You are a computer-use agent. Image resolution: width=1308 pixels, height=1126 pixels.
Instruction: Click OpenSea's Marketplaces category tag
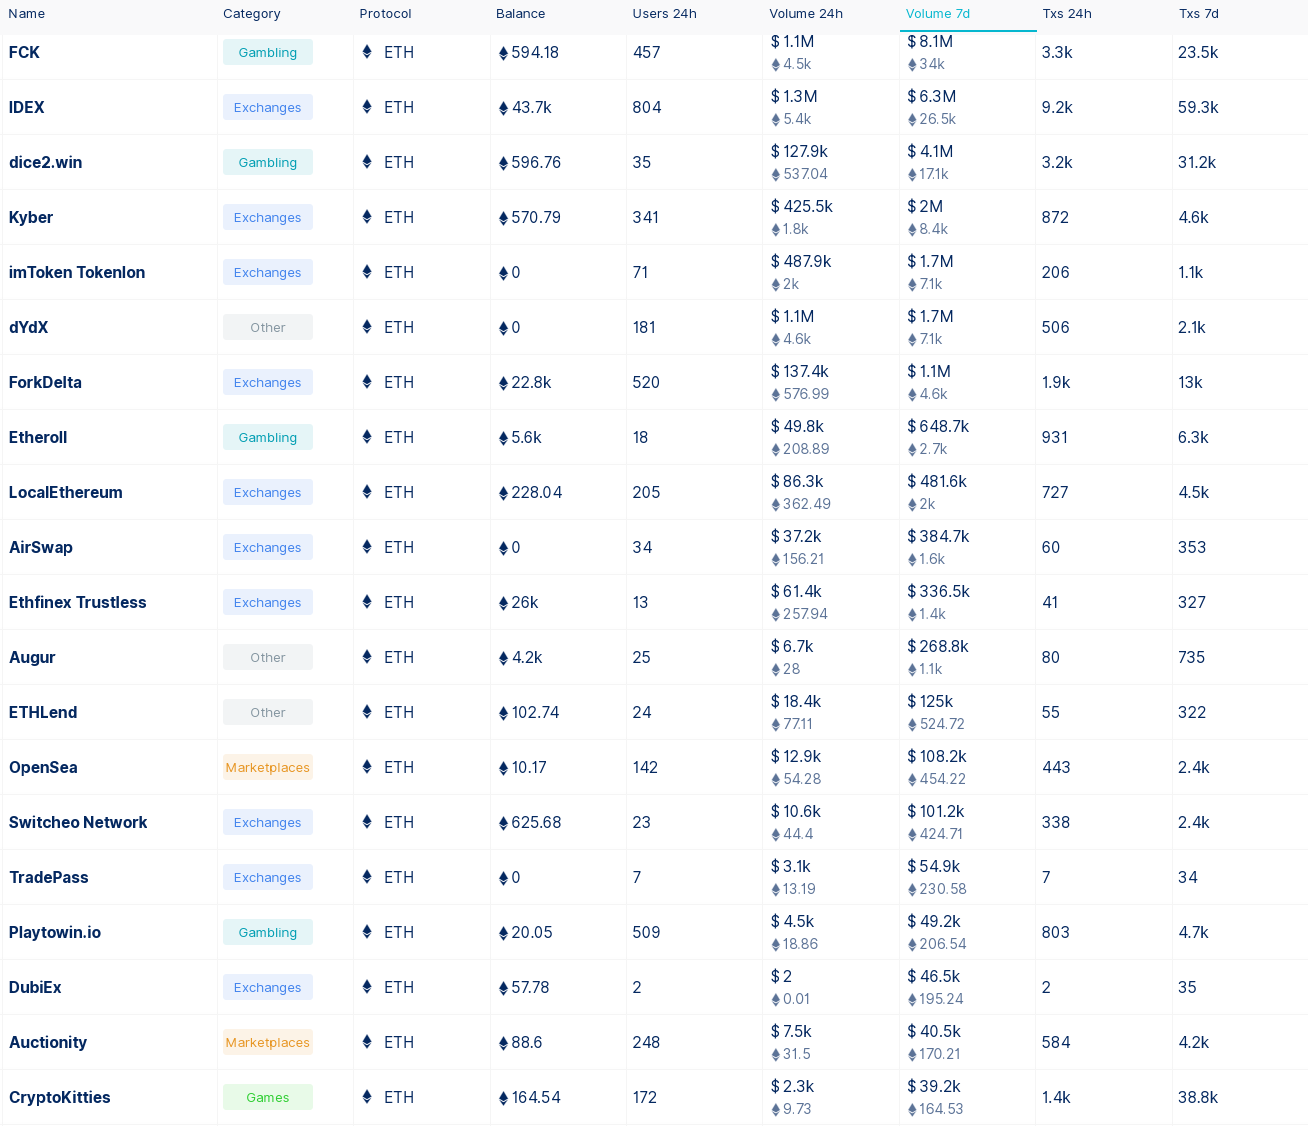tap(268, 767)
